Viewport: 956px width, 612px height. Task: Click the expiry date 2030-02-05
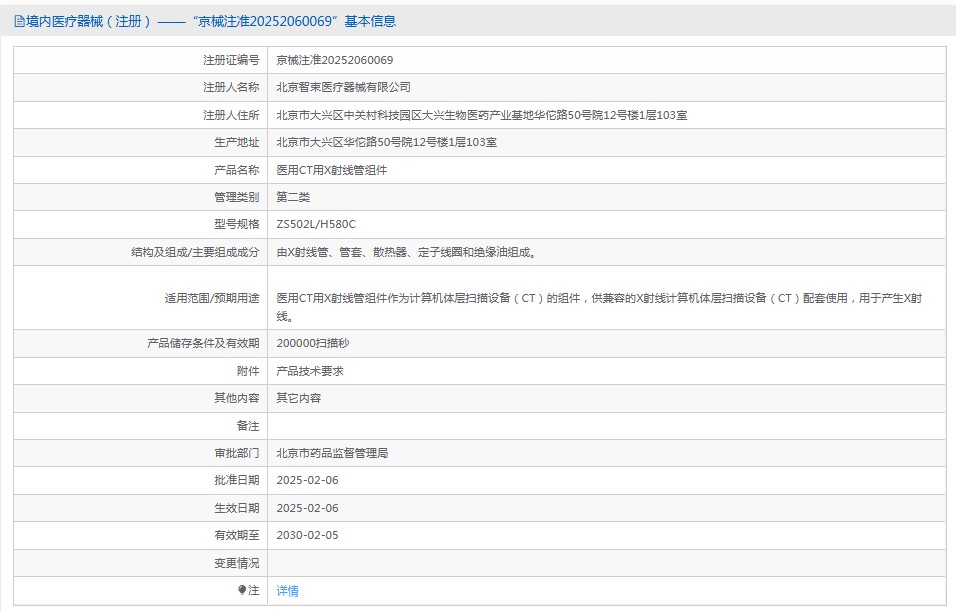point(307,535)
